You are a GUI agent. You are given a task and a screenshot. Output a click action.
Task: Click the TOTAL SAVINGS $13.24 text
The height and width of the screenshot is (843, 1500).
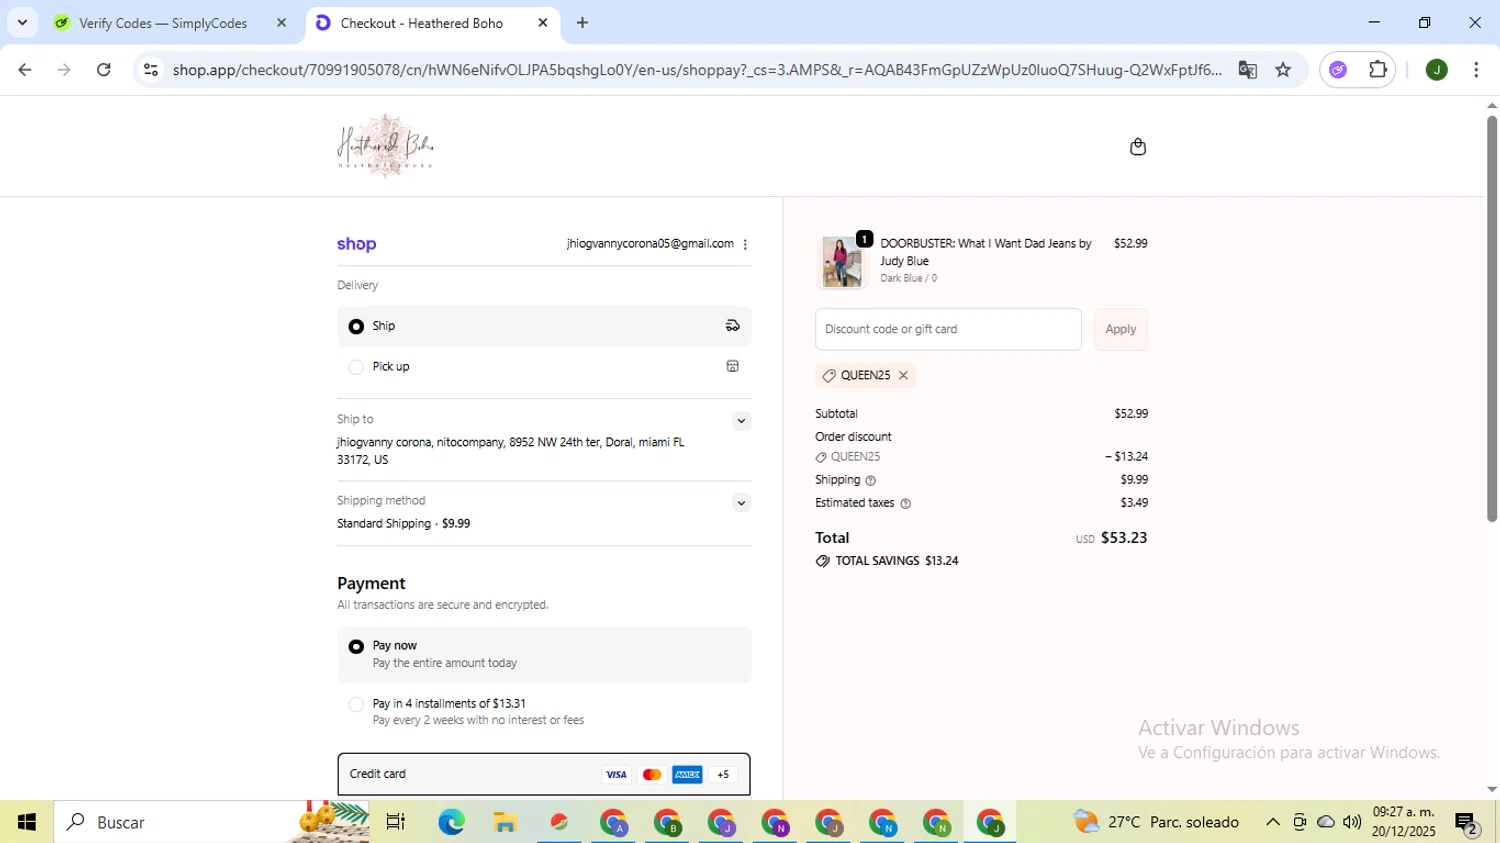(896, 561)
